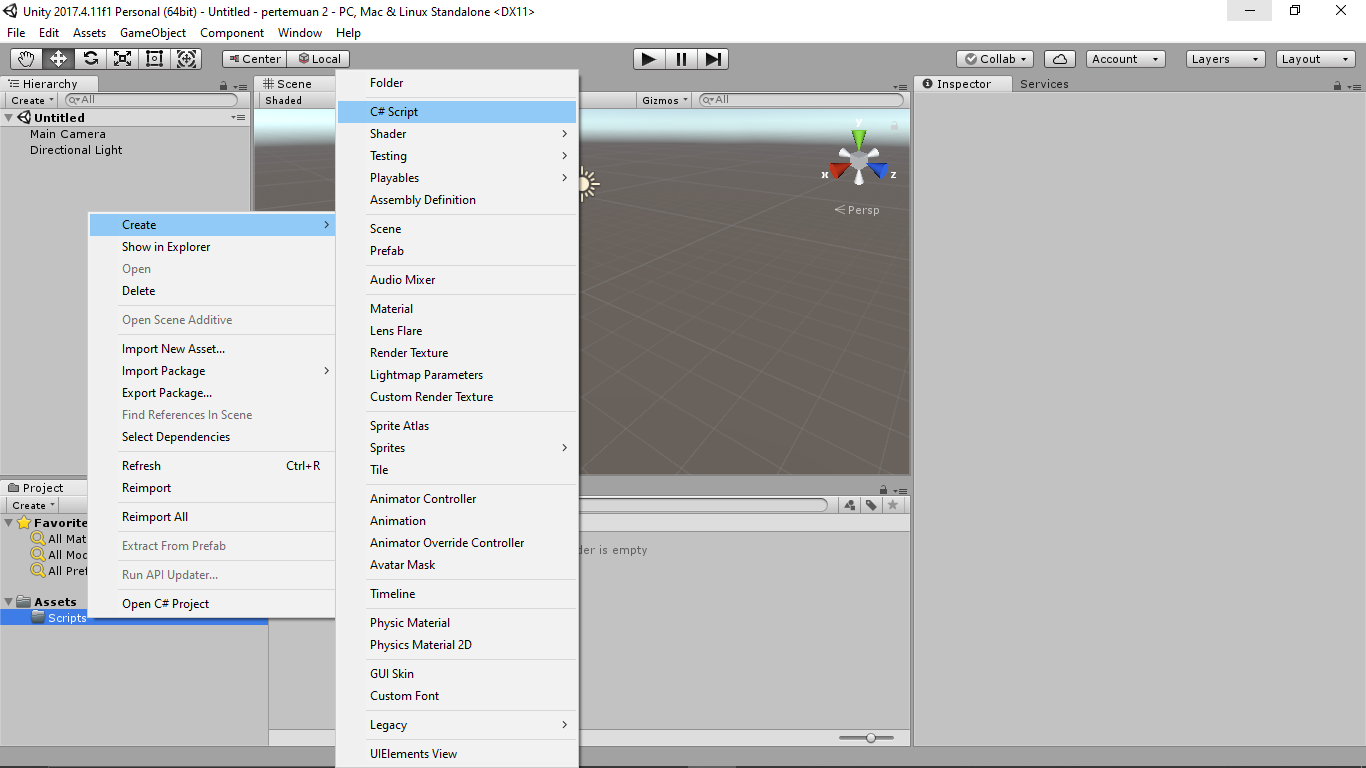Switch to the Services tab
Viewport: 1366px width, 768px height.
(1044, 84)
